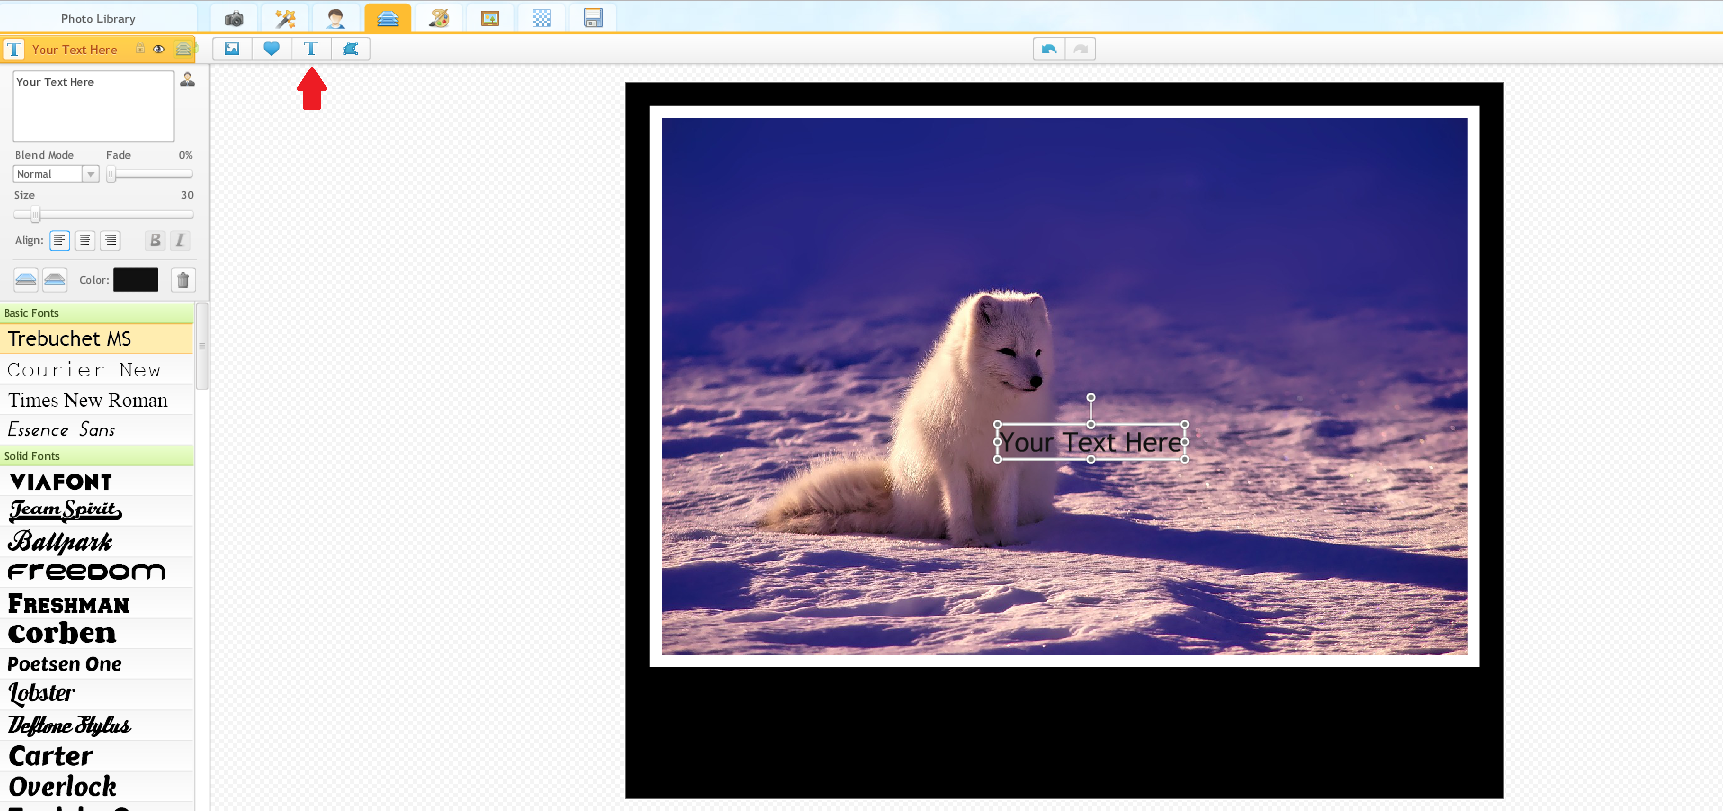Image resolution: width=1723 pixels, height=811 pixels.
Task: Click the Add Text T icon
Action: click(x=310, y=49)
